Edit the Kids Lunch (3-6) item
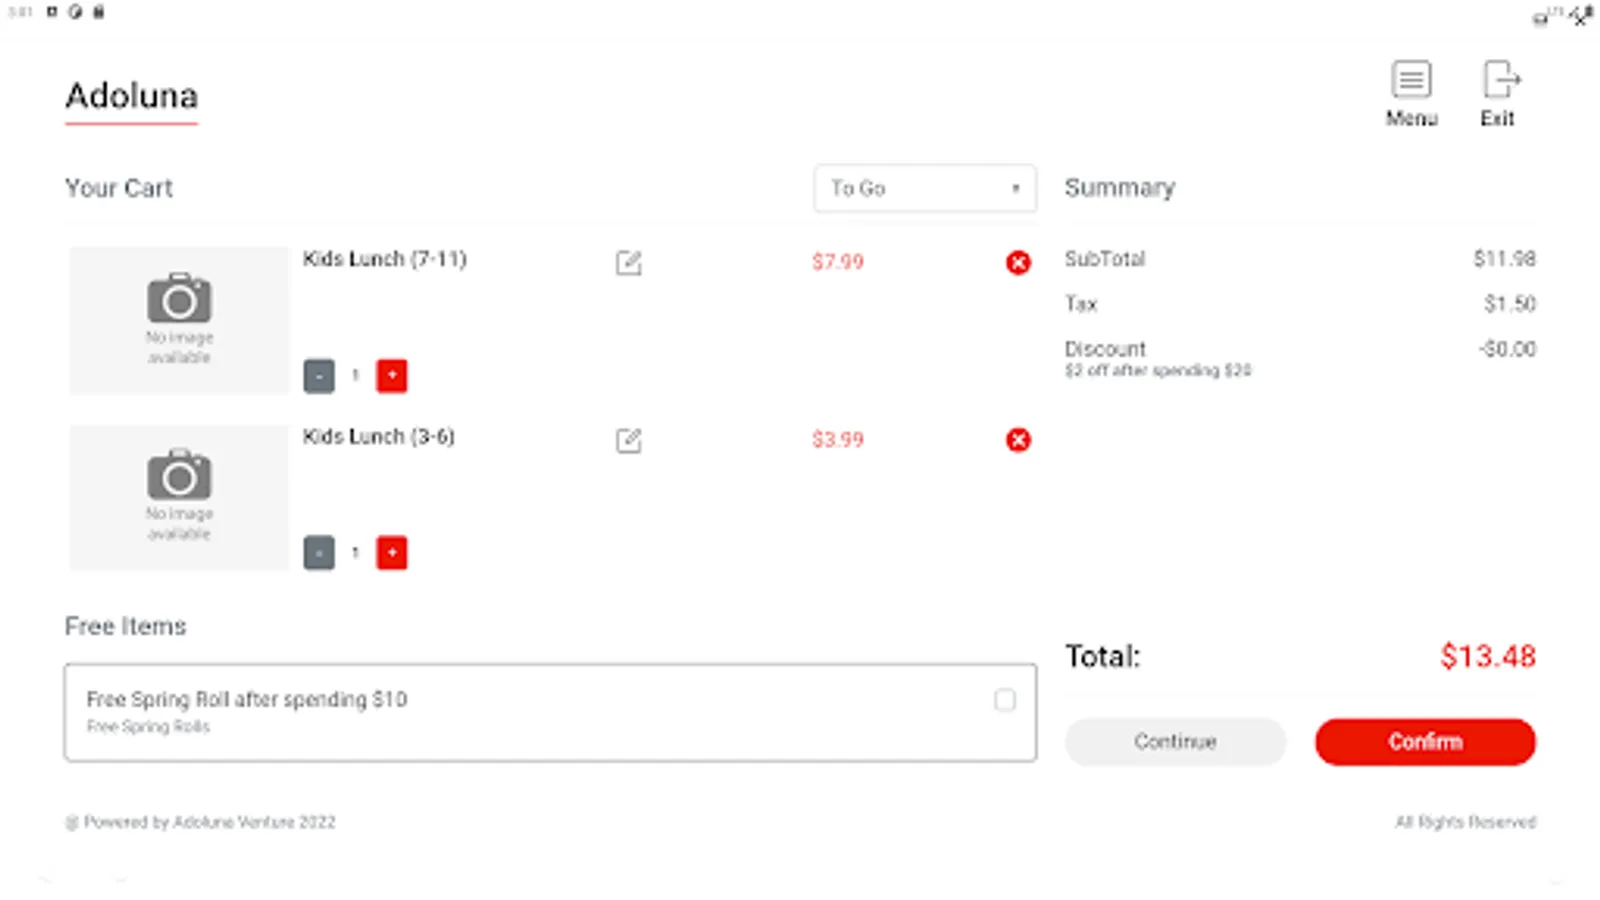The image size is (1600, 900). click(628, 440)
